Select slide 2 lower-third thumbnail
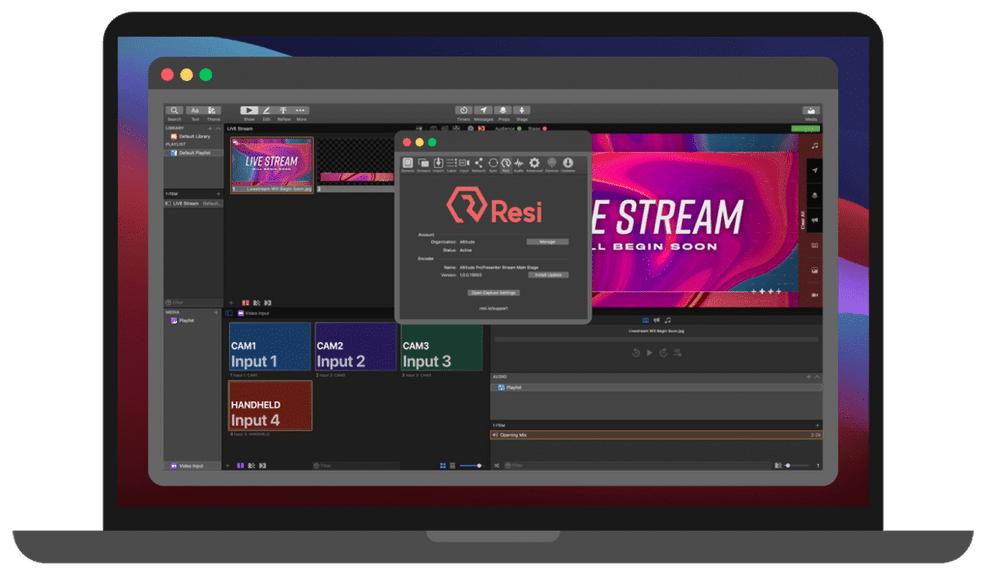This screenshot has height=578, width=990. (355, 166)
